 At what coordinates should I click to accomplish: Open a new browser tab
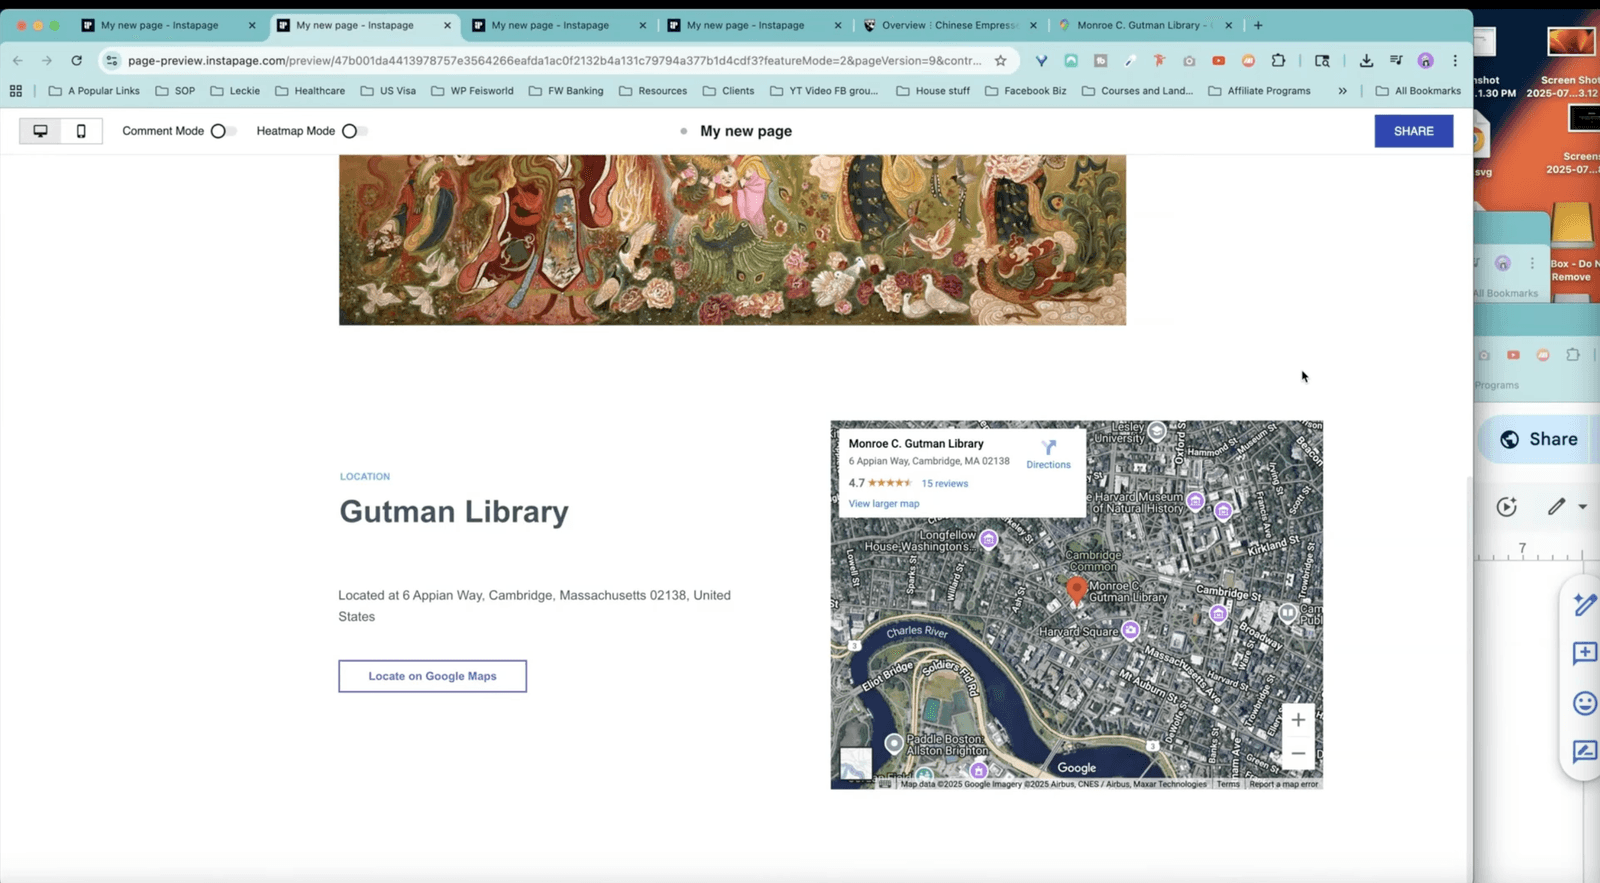(x=1258, y=25)
